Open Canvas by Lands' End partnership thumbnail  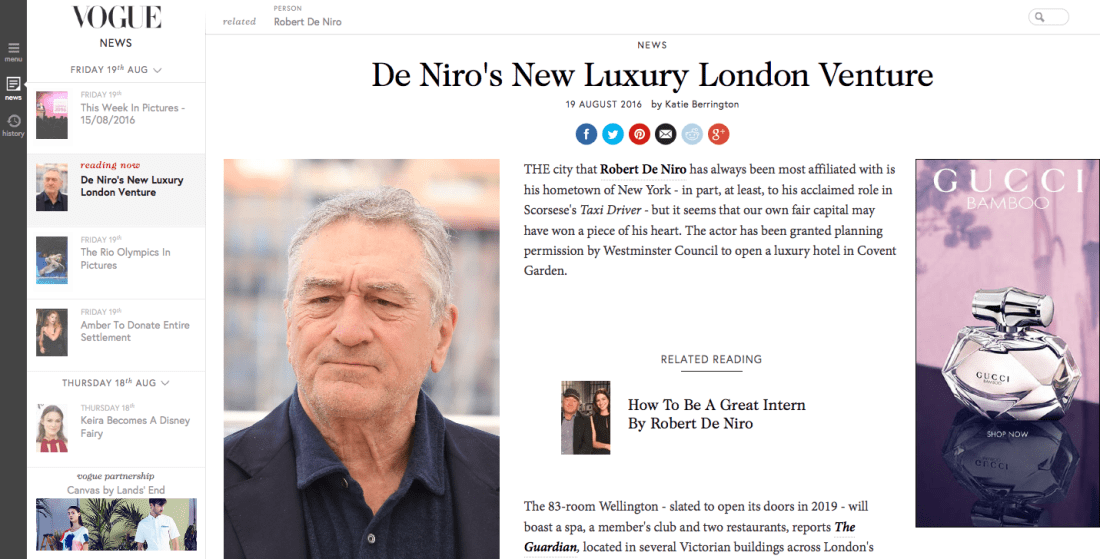click(x=116, y=524)
